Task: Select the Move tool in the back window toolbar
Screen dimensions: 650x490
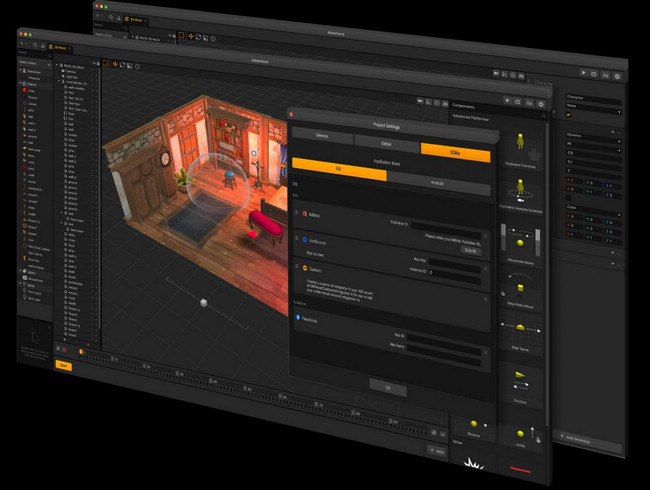Action: pos(191,36)
